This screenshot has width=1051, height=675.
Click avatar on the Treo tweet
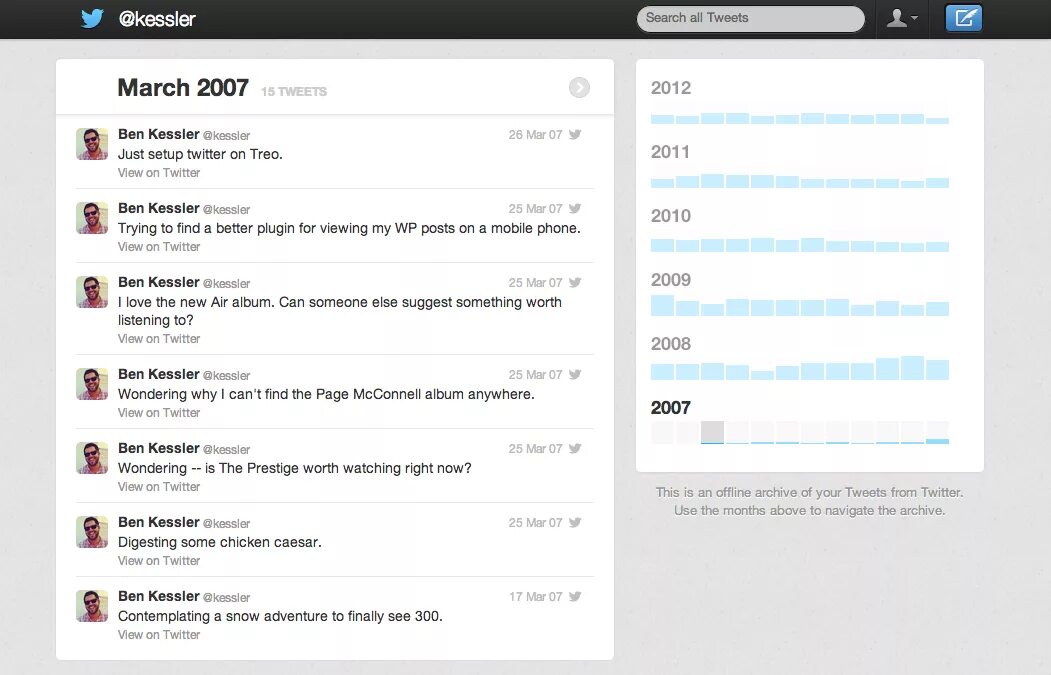coord(92,144)
